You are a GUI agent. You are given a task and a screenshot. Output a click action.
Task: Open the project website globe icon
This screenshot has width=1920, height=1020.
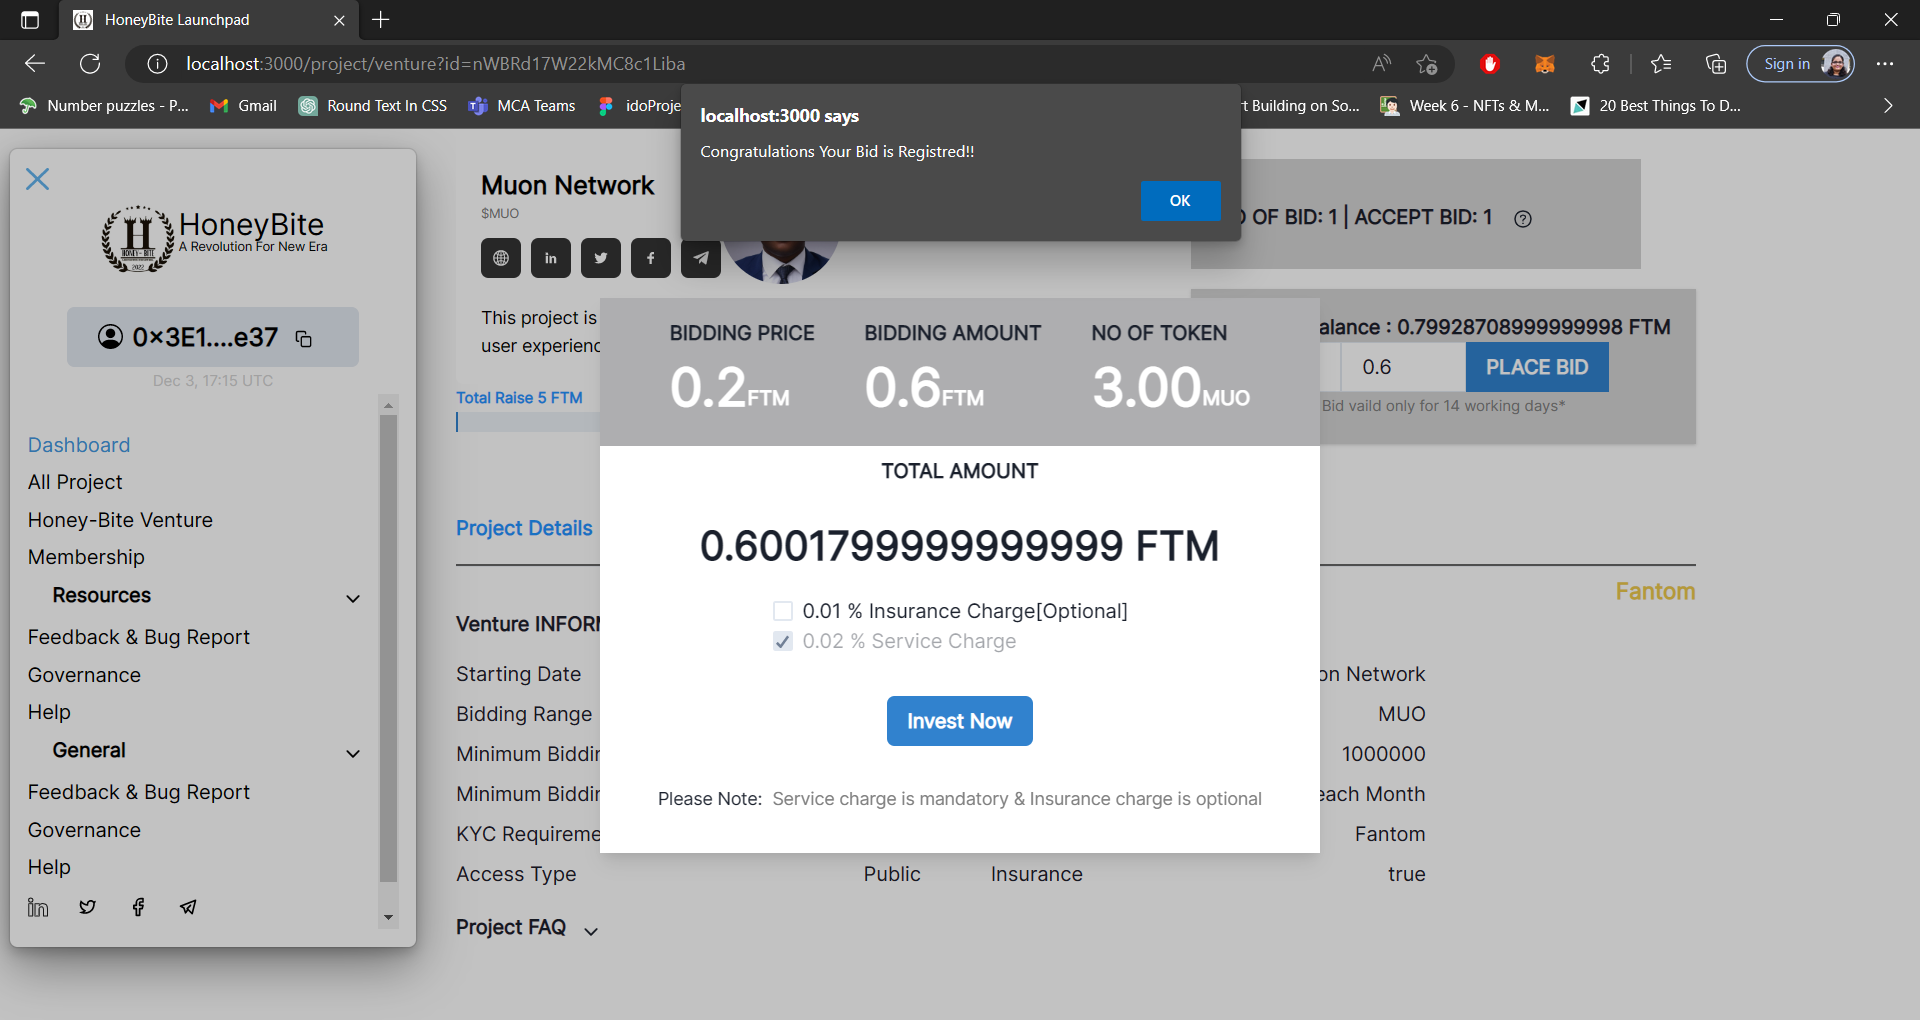(x=501, y=258)
